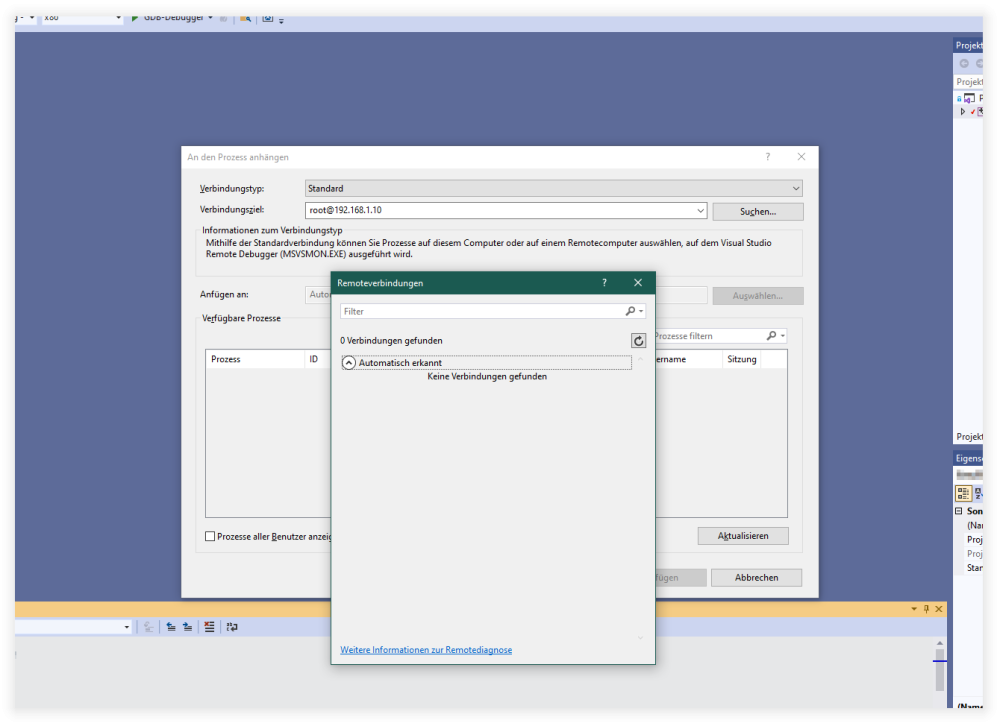Image resolution: width=1000 pixels, height=723 pixels.
Task: Click the 'Suchen...' button
Action: click(x=757, y=211)
